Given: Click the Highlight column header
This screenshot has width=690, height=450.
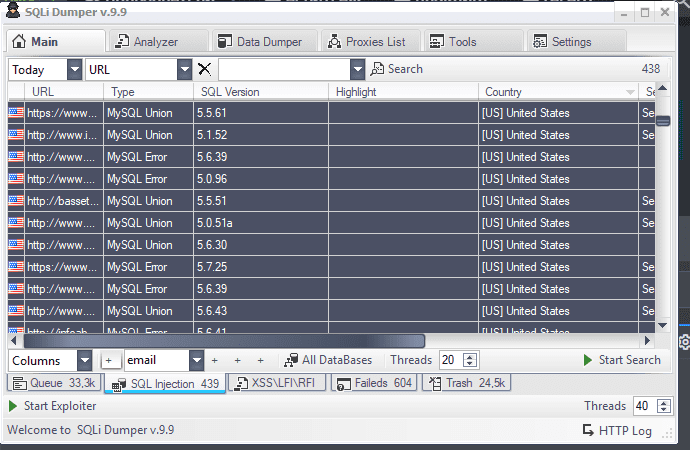Looking at the screenshot, I should pyautogui.click(x=403, y=92).
